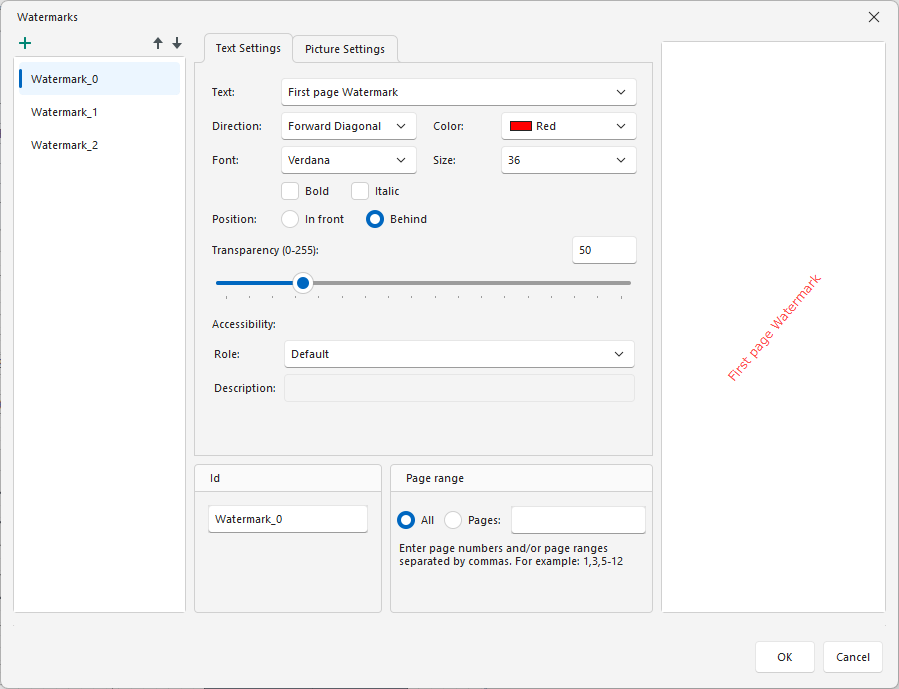Enable the Italic checkbox
The height and width of the screenshot is (689, 899).
point(359,190)
